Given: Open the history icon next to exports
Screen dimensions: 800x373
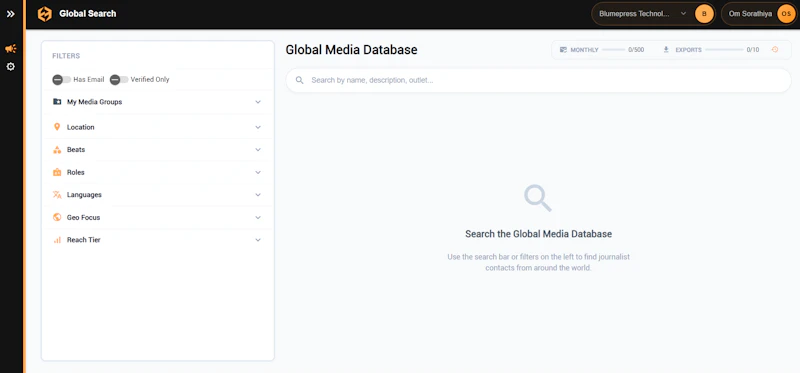Looking at the screenshot, I should pos(775,49).
